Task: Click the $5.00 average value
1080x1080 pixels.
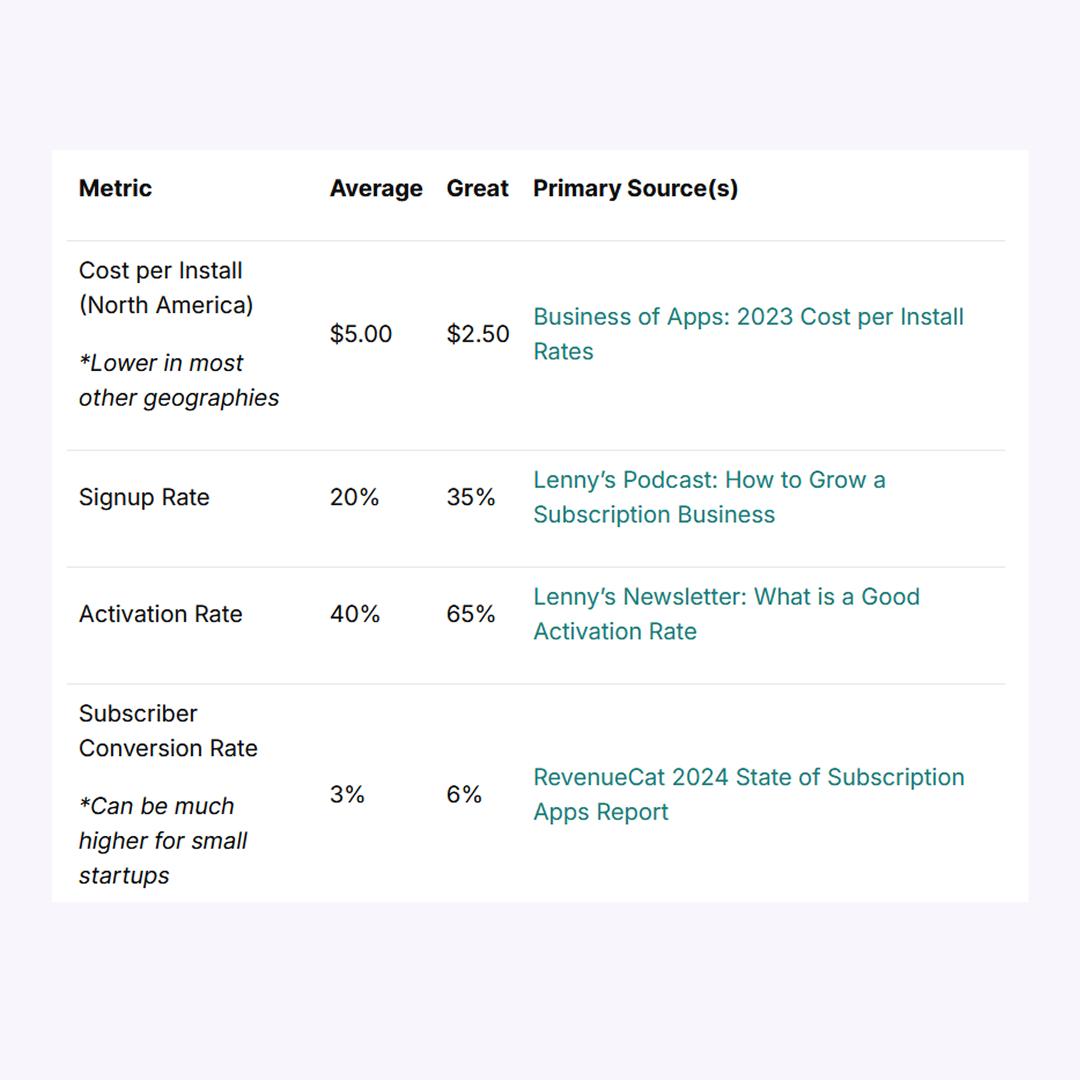Action: (x=361, y=334)
